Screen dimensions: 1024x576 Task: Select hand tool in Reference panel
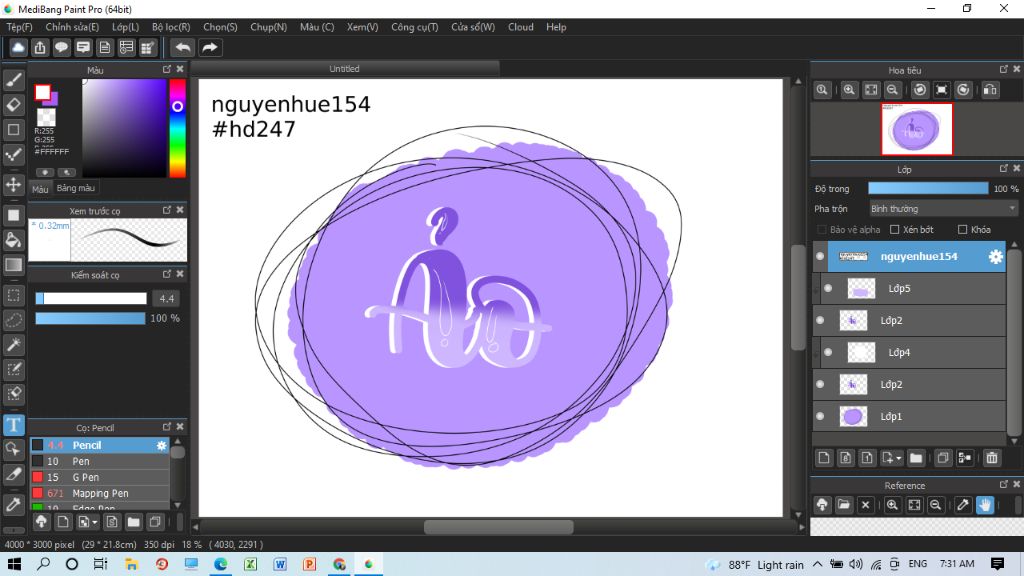[x=985, y=505]
